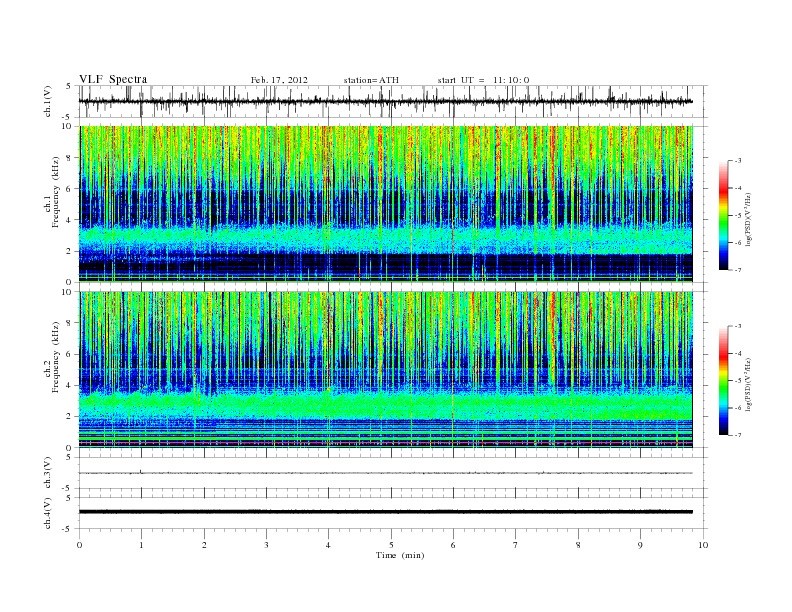Screen dimensions: 792x612
Task: Click the ch.3 voltage trace panel
Action: (x=393, y=473)
